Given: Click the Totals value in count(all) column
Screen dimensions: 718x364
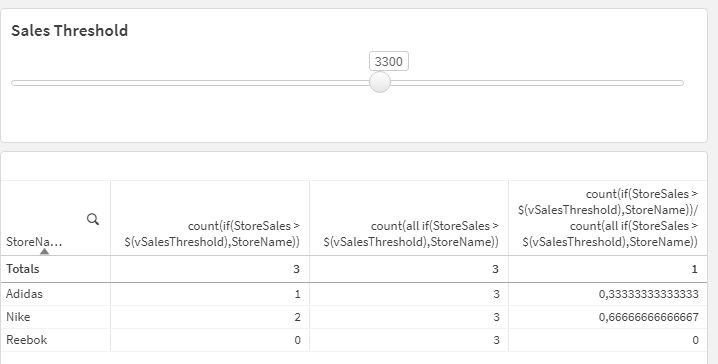Looking at the screenshot, I should coord(495,269).
